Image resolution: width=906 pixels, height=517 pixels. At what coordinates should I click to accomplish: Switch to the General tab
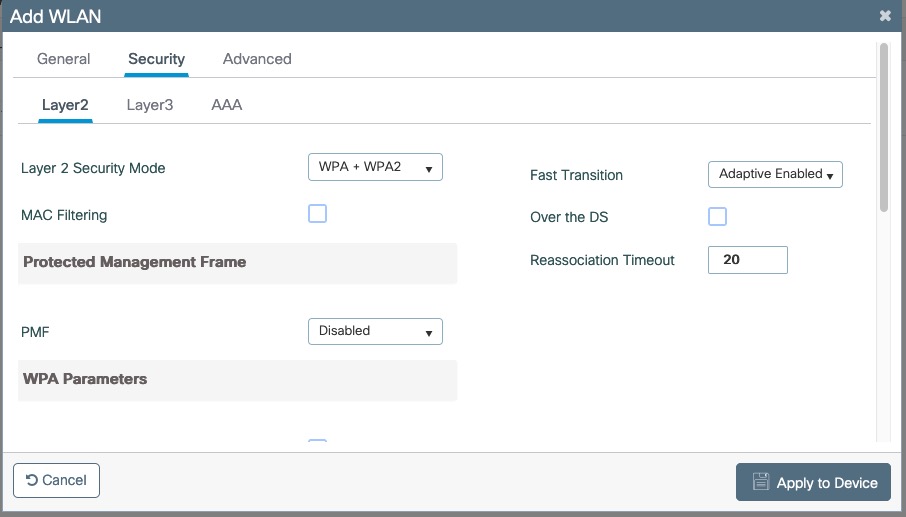64,59
